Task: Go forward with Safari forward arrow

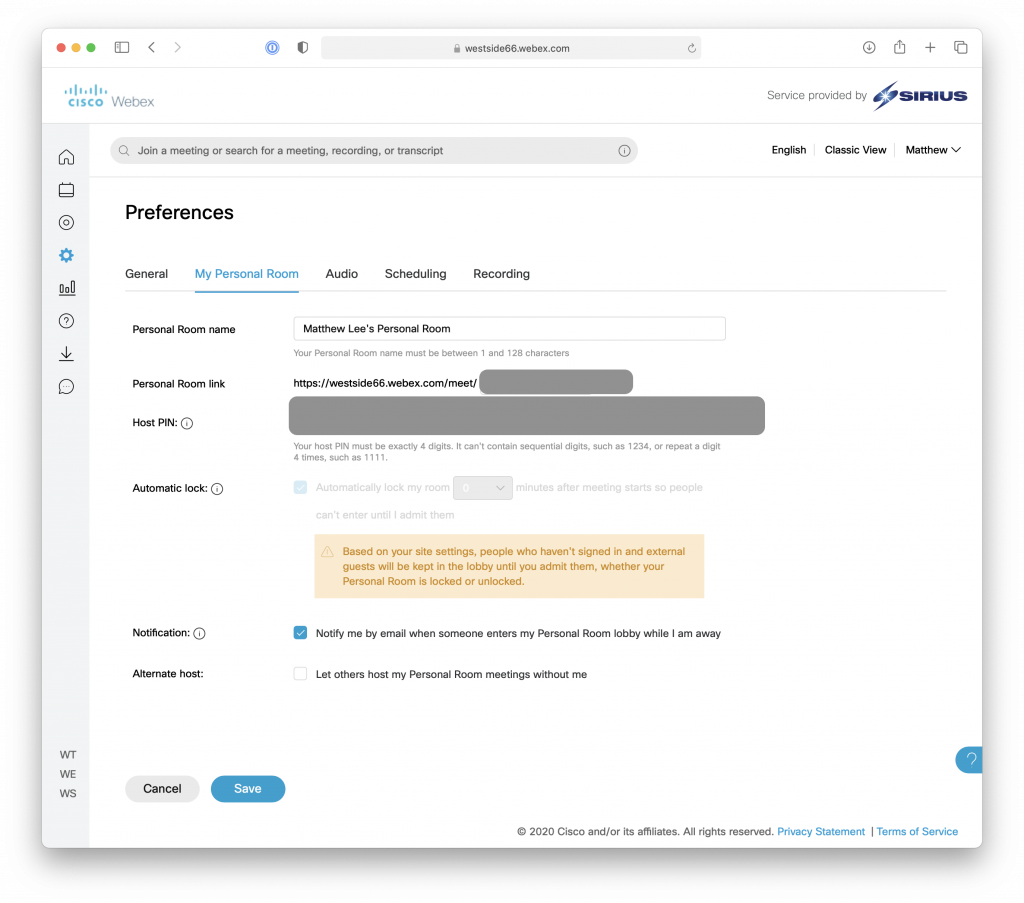Action: coord(178,48)
